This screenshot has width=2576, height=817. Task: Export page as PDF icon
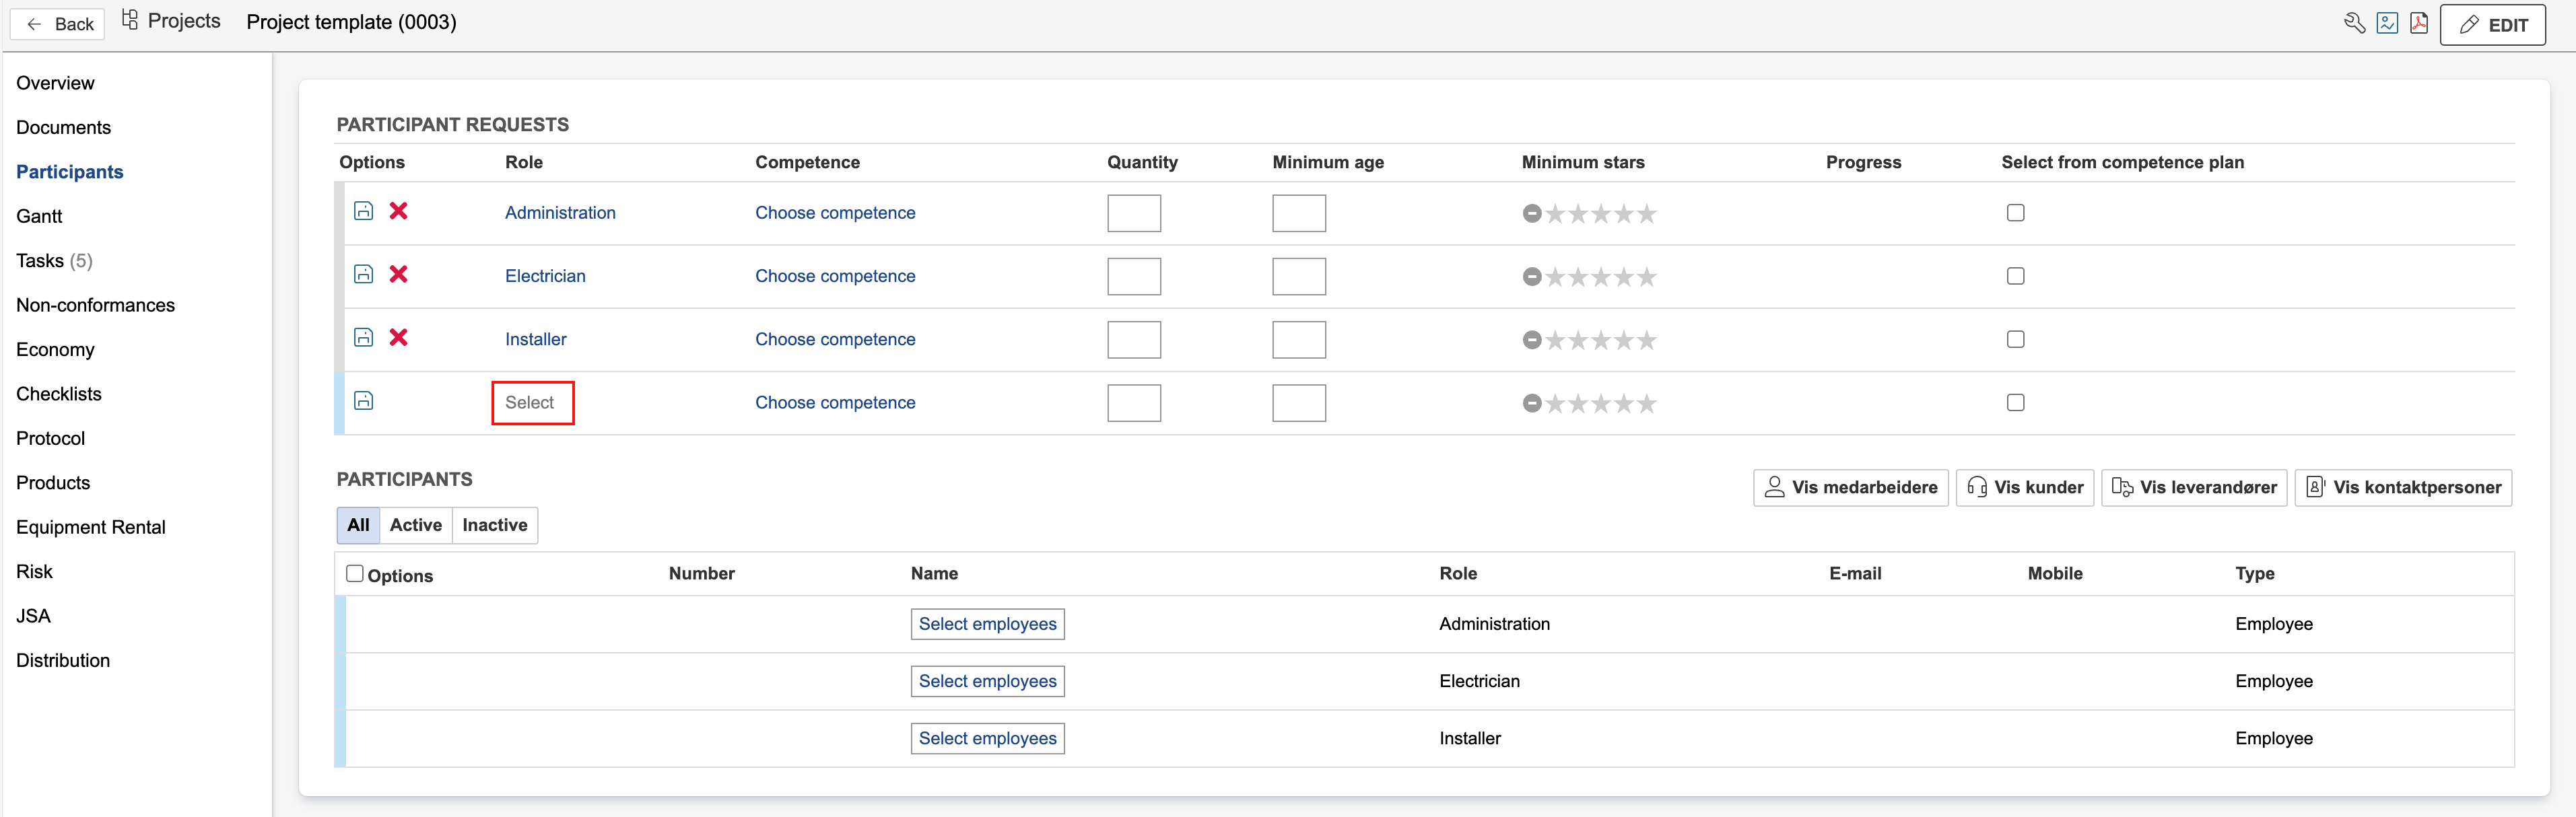(x=2419, y=23)
